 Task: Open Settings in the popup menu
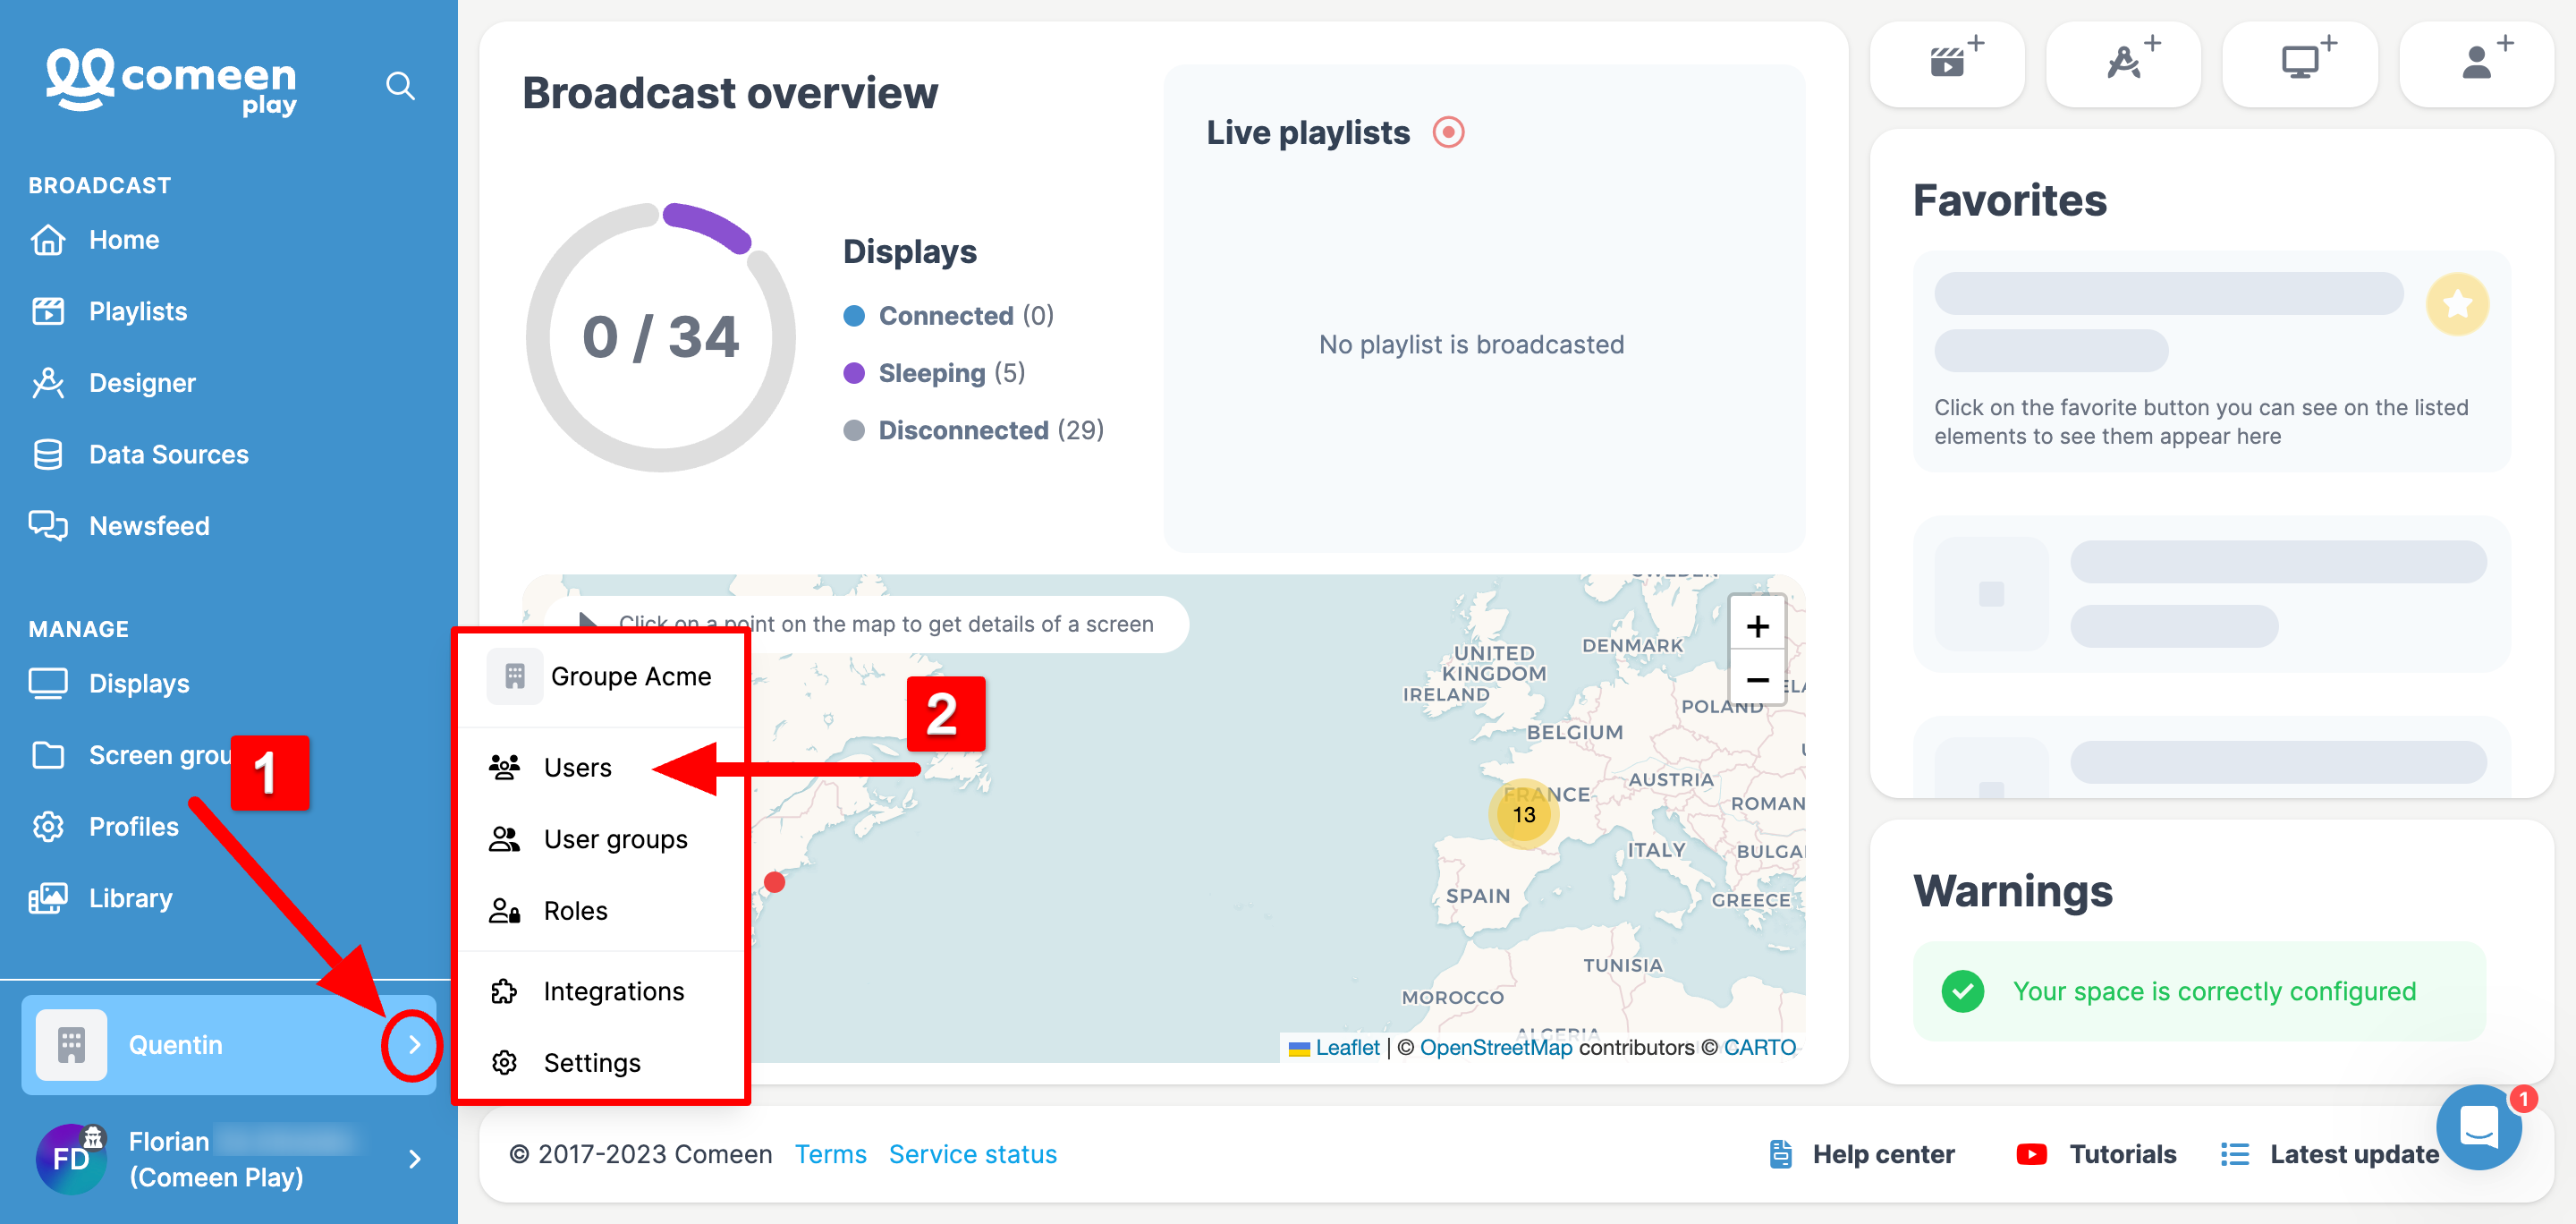point(591,1062)
